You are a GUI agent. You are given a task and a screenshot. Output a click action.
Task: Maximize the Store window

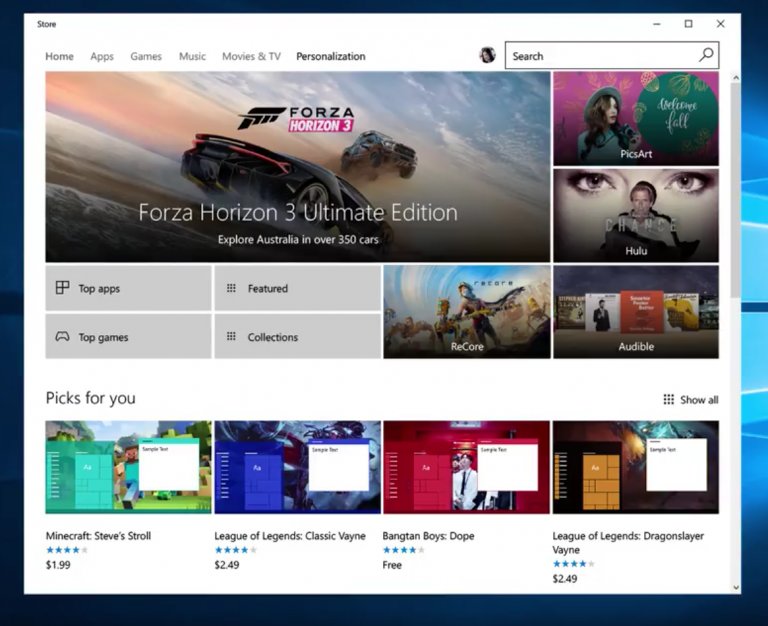(x=688, y=24)
